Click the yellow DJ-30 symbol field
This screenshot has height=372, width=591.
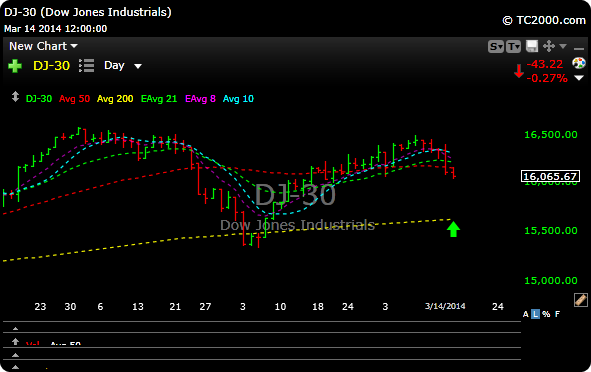coord(51,66)
